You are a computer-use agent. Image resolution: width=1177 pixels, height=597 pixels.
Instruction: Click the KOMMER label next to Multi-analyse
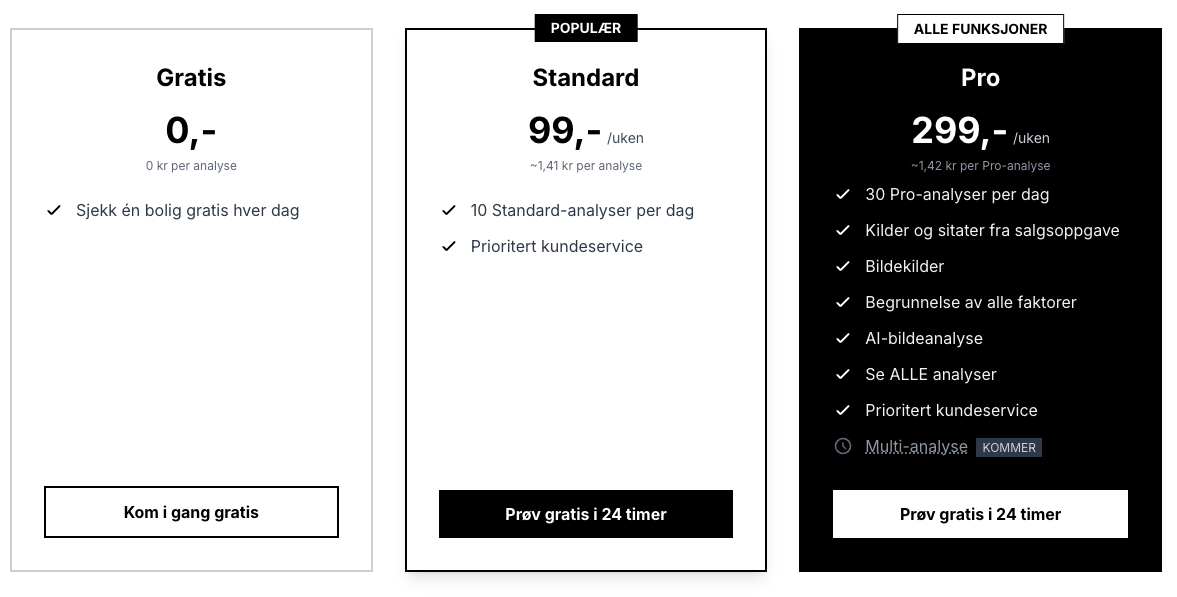coord(1008,447)
